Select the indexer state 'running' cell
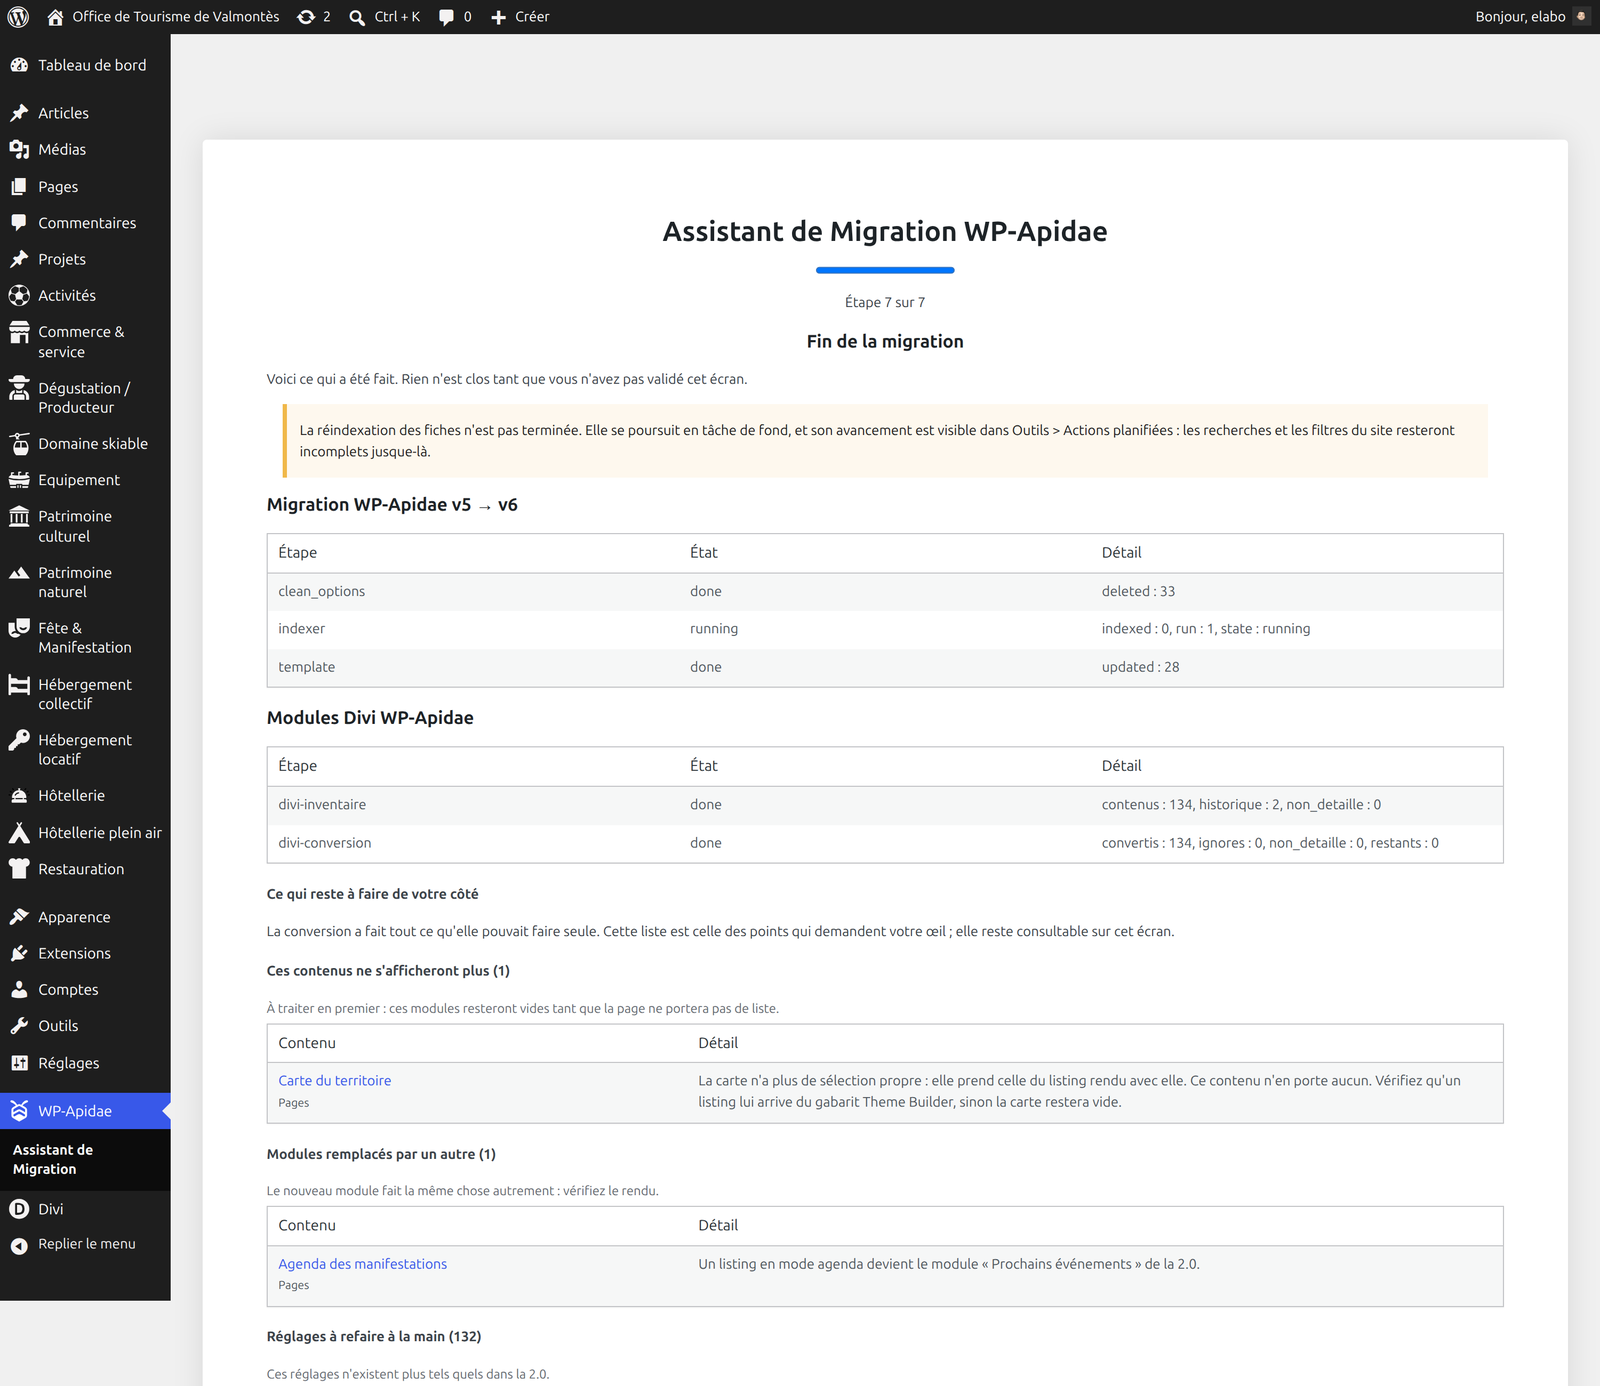 [x=714, y=629]
